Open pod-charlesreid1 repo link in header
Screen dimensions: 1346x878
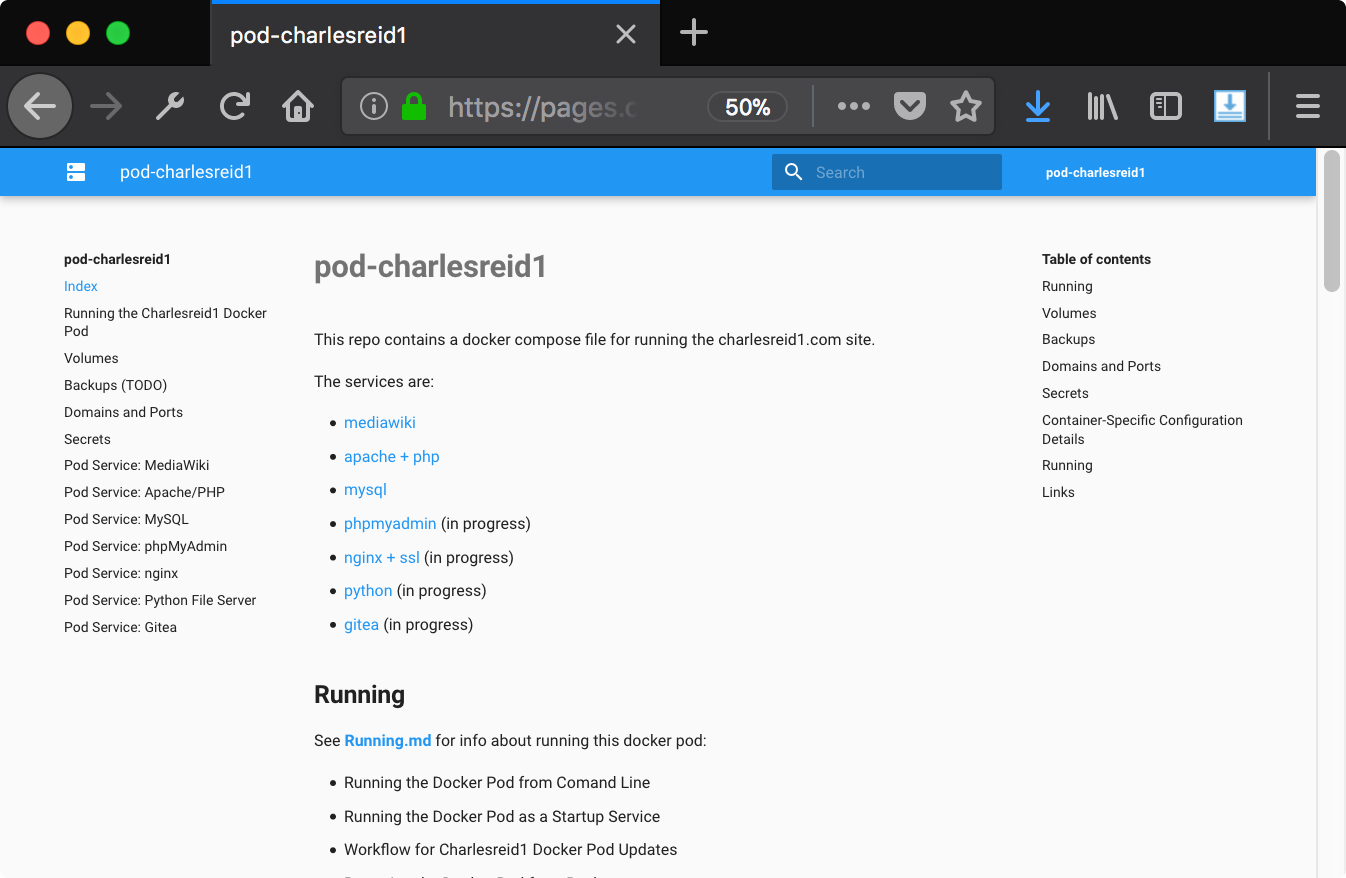point(1095,172)
